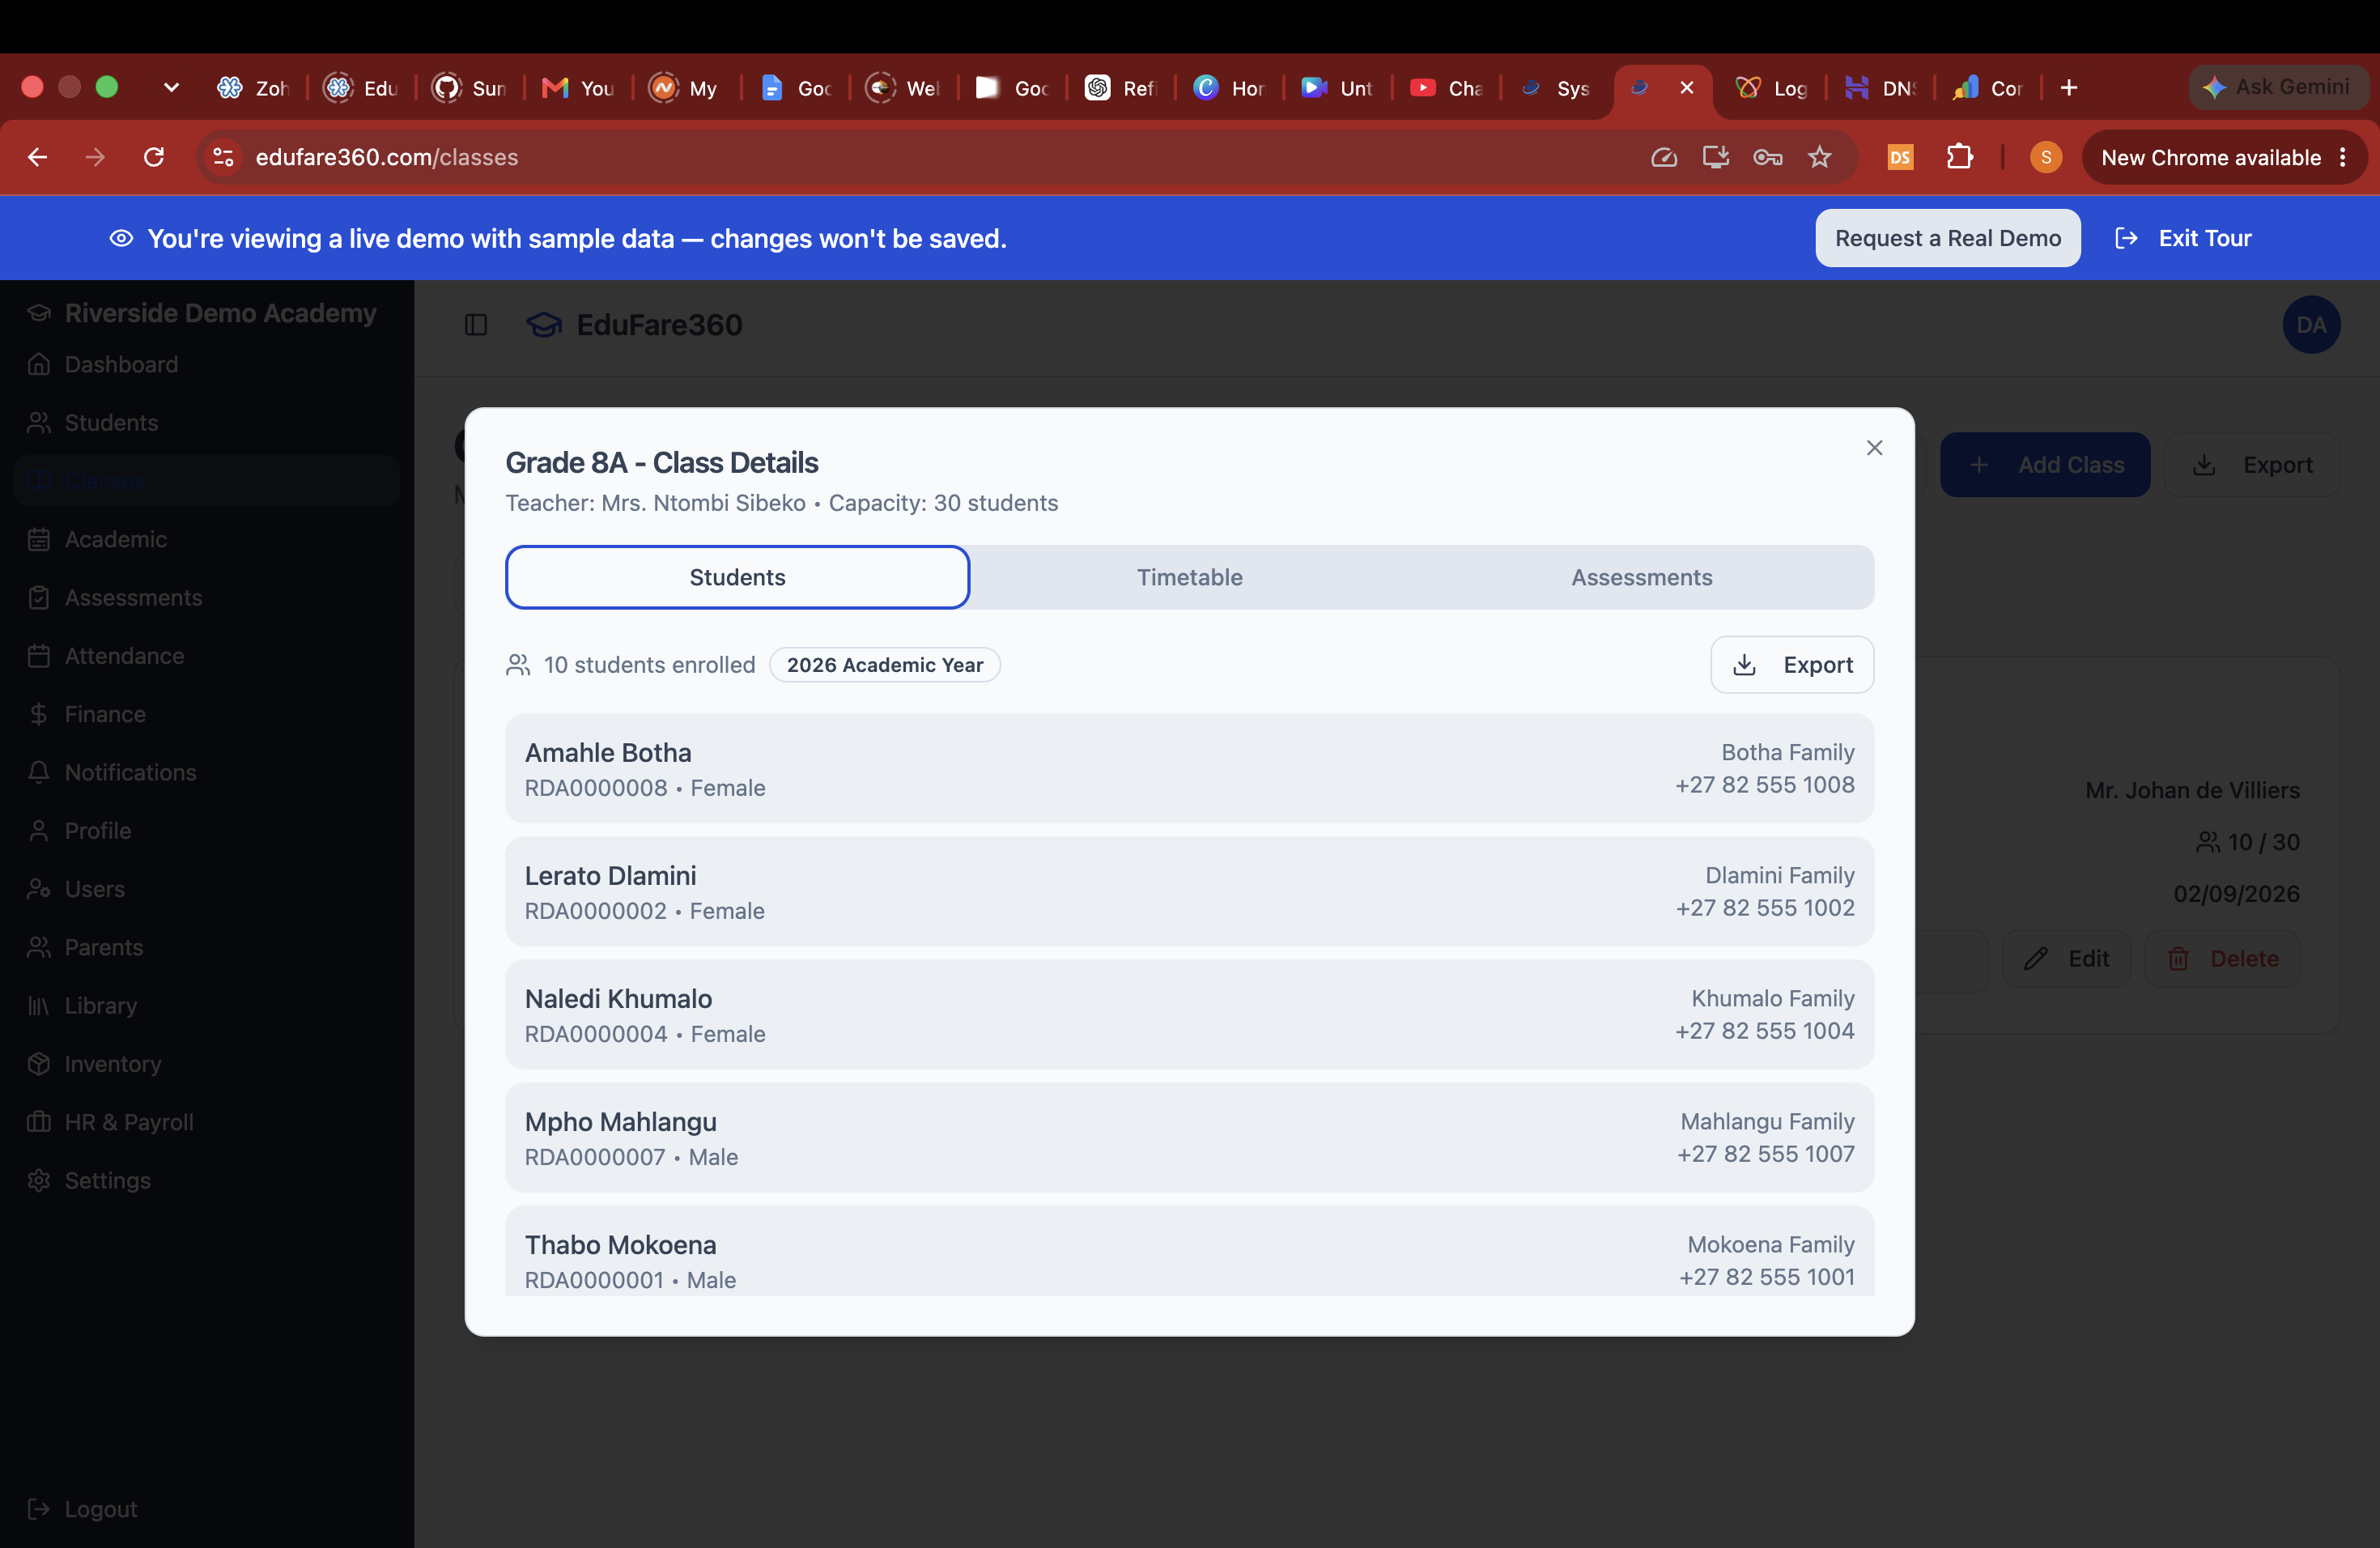Open new browser tab with plus icon
2380x1548 pixels.
(2069, 88)
